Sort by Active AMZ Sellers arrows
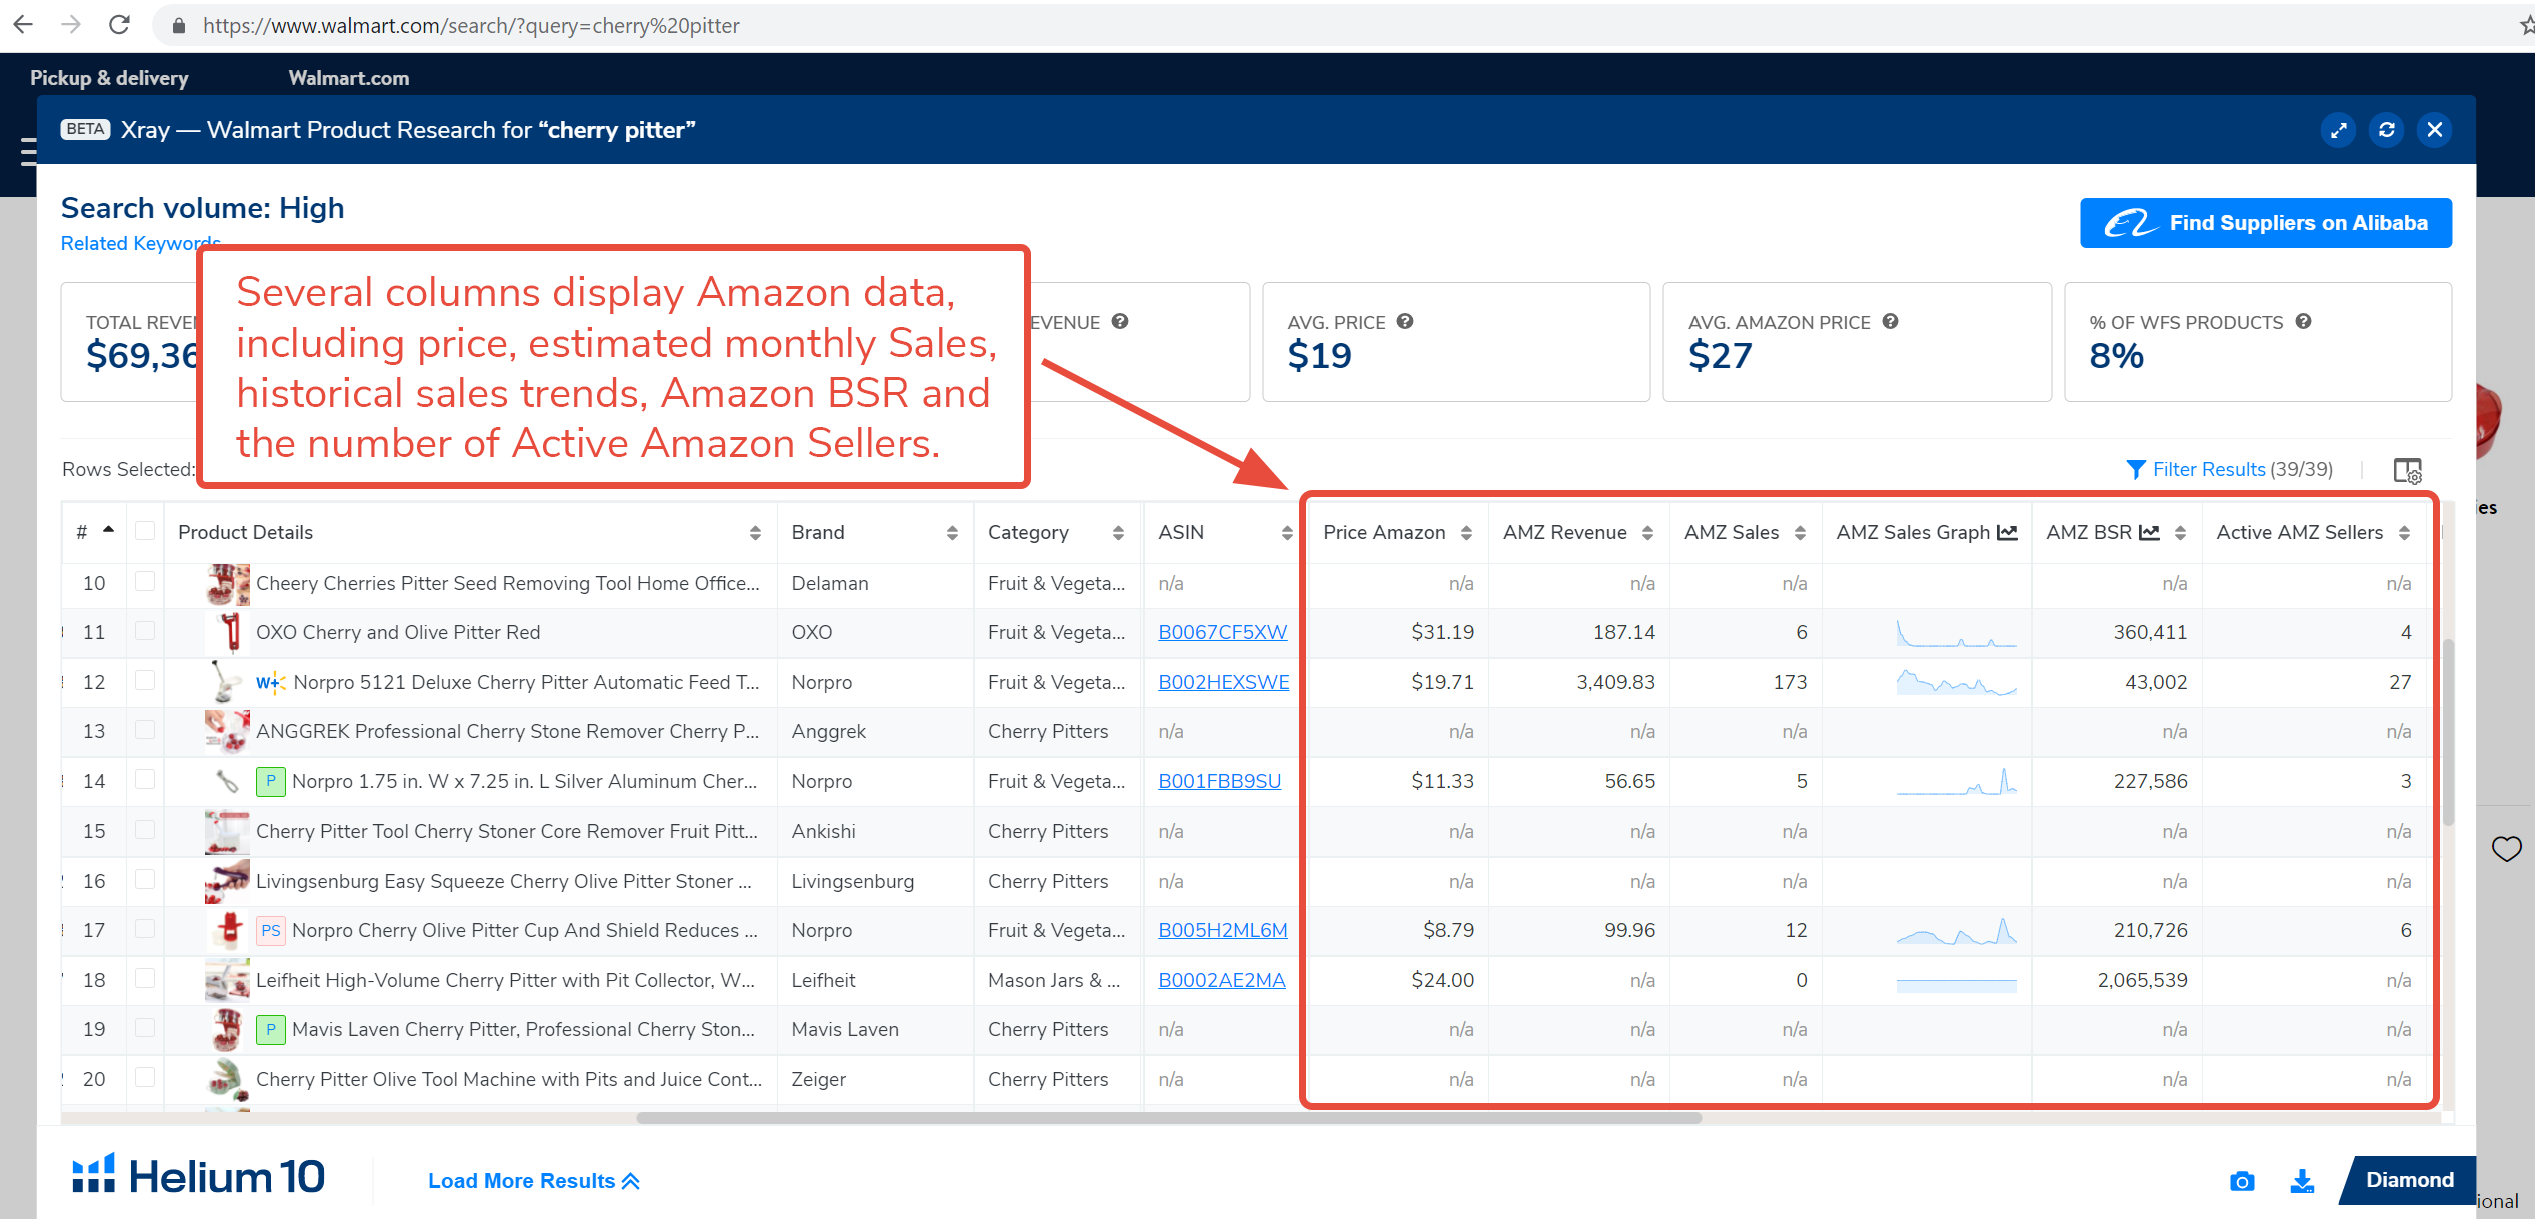 pyautogui.click(x=2404, y=533)
